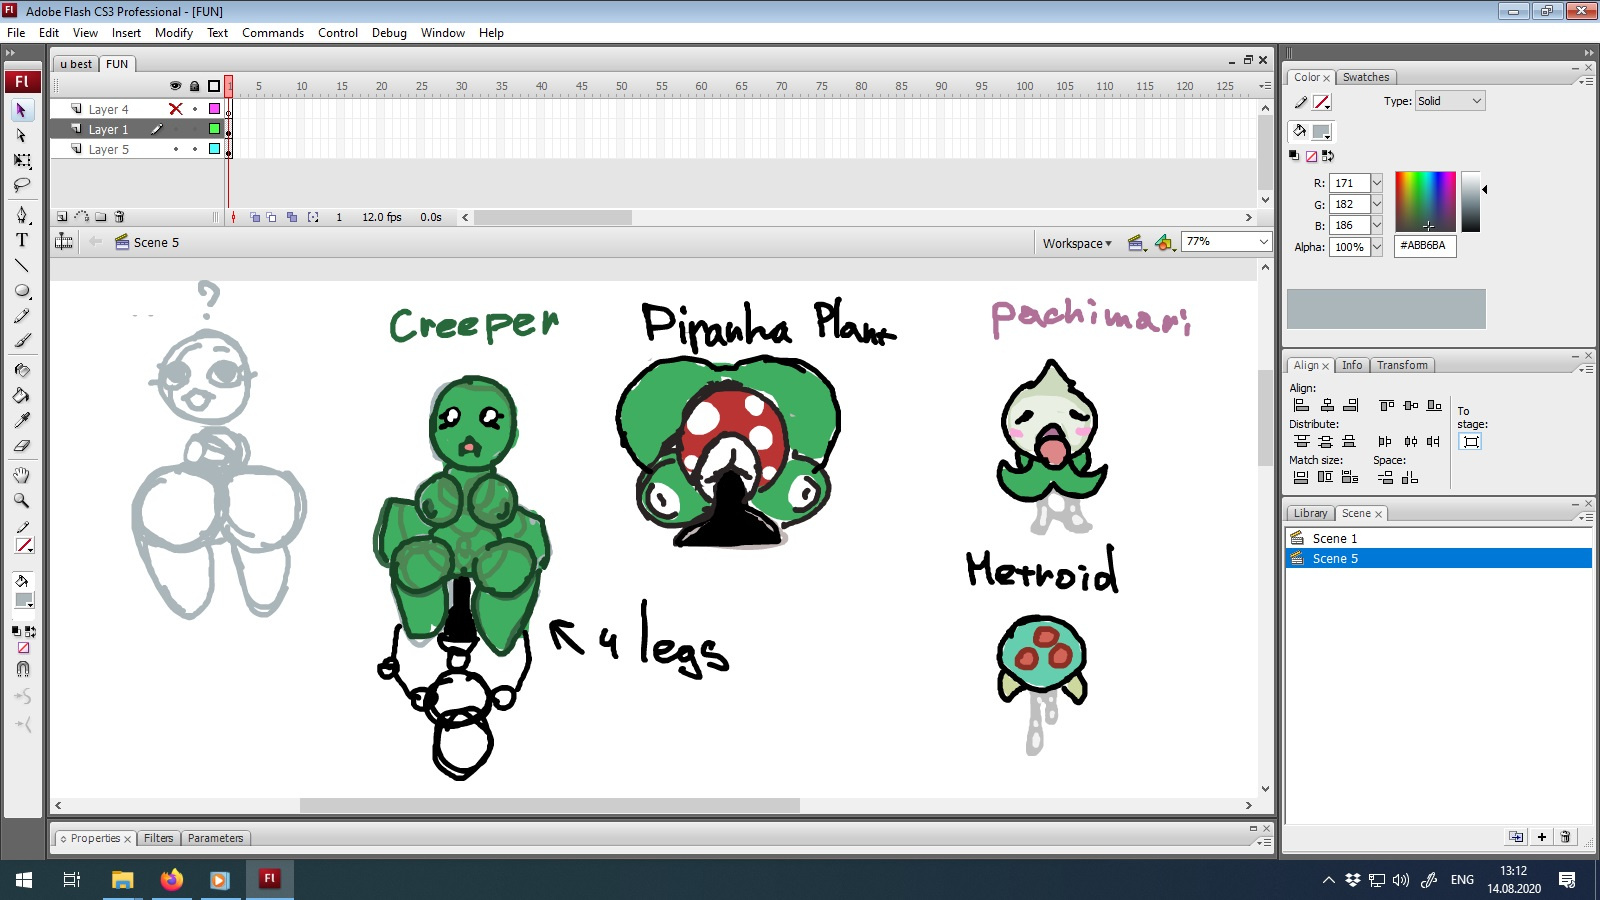Add a motion guide layer
Screen dimensions: 1600x900
pyautogui.click(x=82, y=217)
